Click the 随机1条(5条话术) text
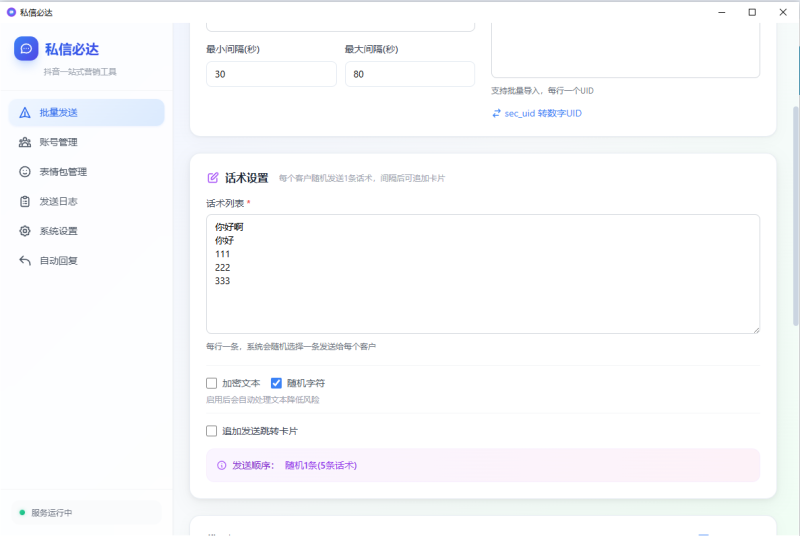Image resolution: width=800 pixels, height=536 pixels. point(321,465)
